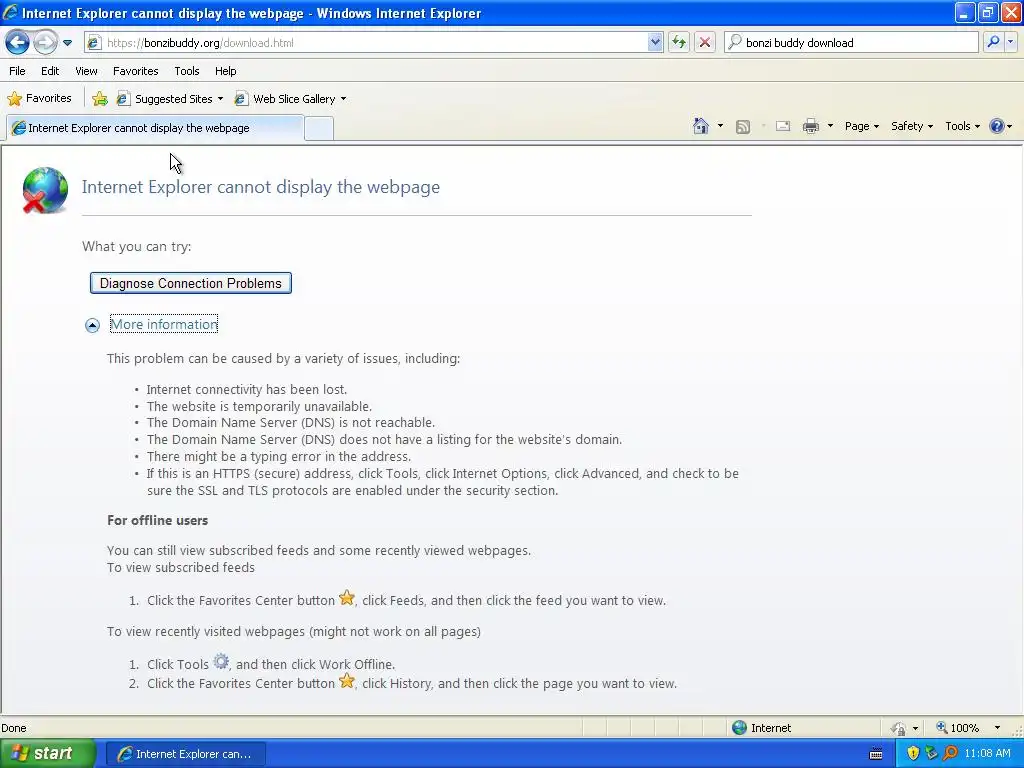Click the Home icon in the command bar
This screenshot has width=1024, height=768.
click(701, 126)
